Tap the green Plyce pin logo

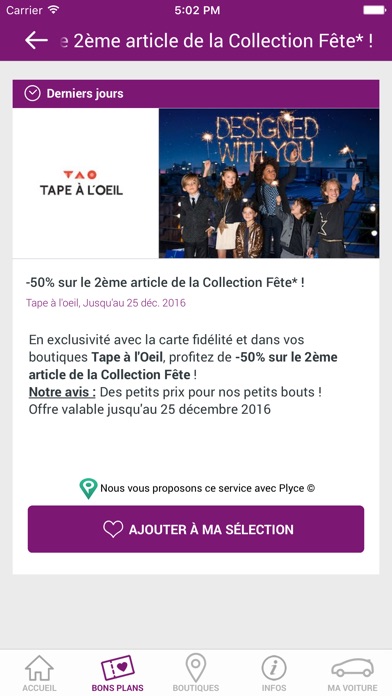coord(88,488)
